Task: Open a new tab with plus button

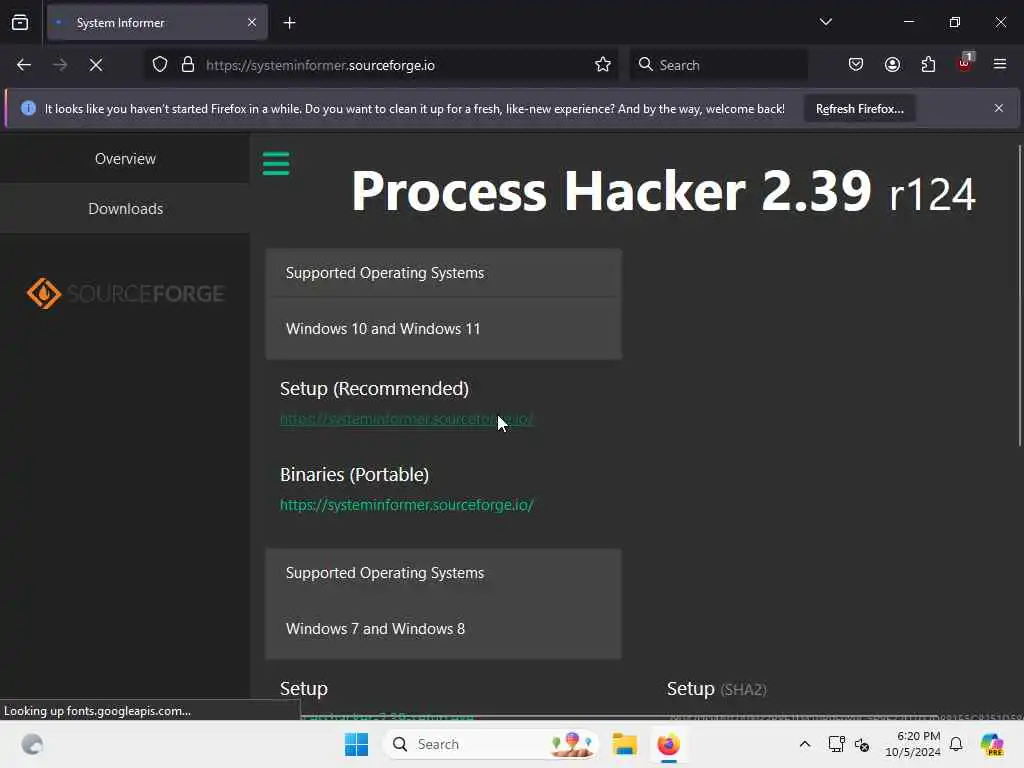Action: coord(289,23)
